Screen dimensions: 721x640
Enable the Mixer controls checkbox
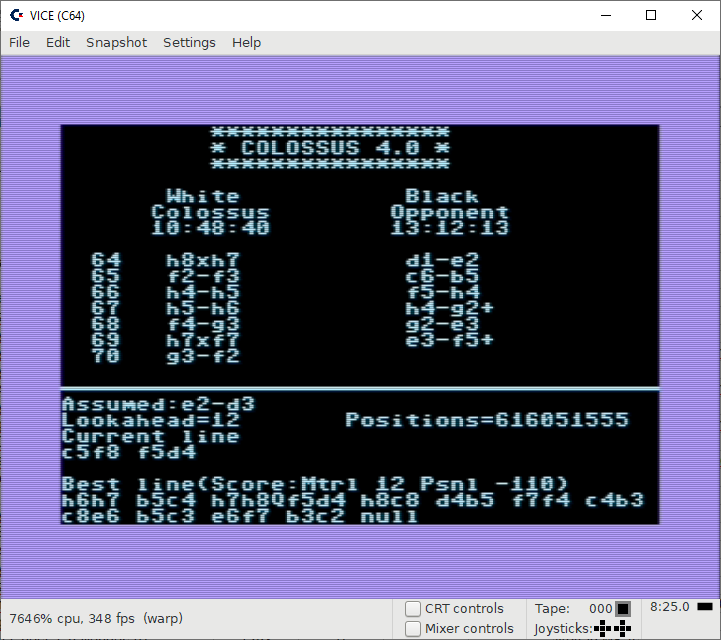click(413, 629)
